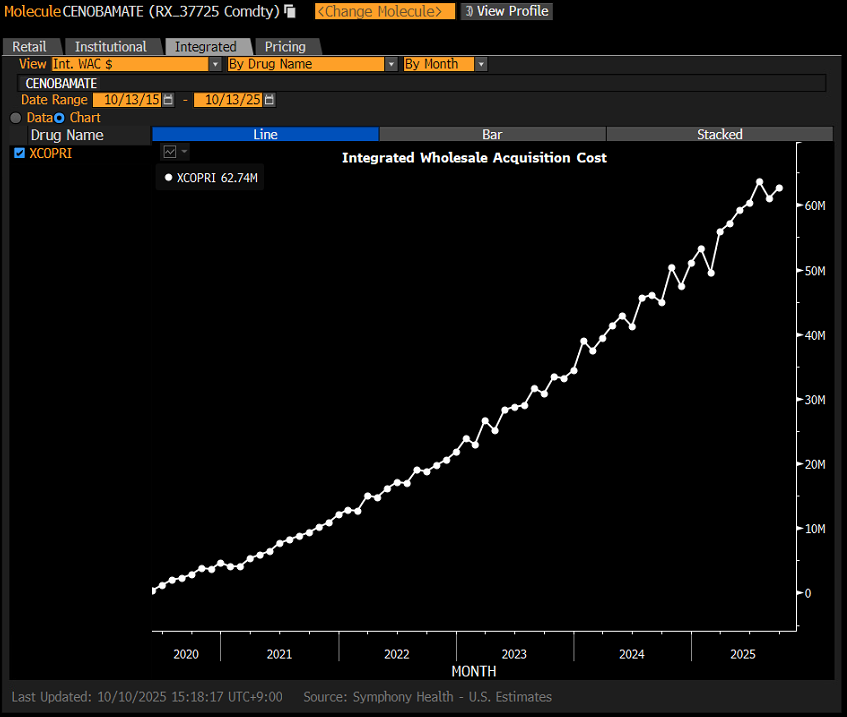Click the 10M y-axis label
The height and width of the screenshot is (717, 847).
point(815,528)
